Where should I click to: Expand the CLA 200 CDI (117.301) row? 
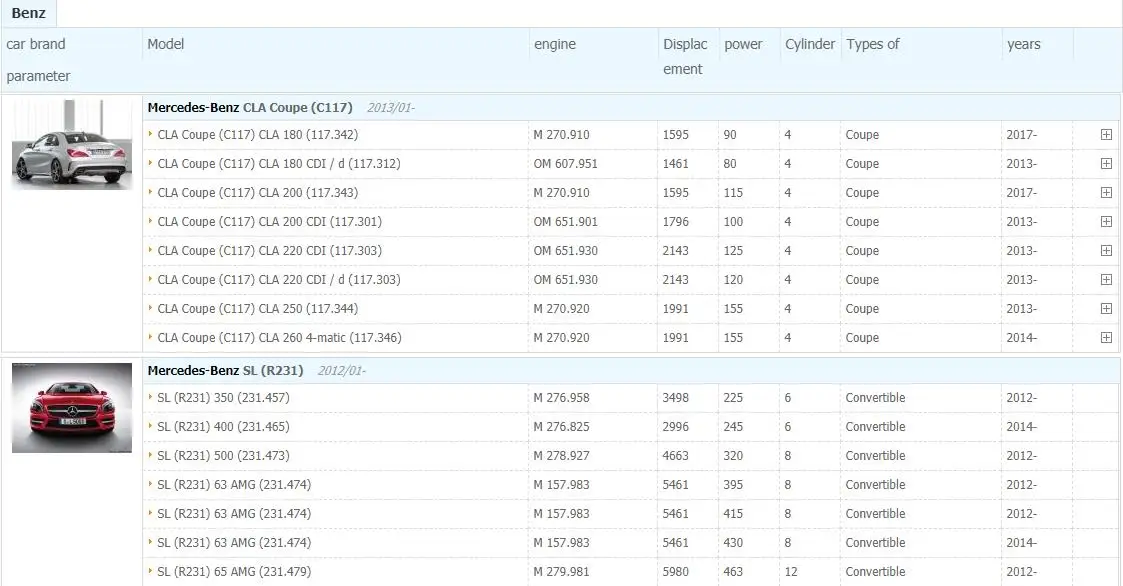click(1106, 221)
